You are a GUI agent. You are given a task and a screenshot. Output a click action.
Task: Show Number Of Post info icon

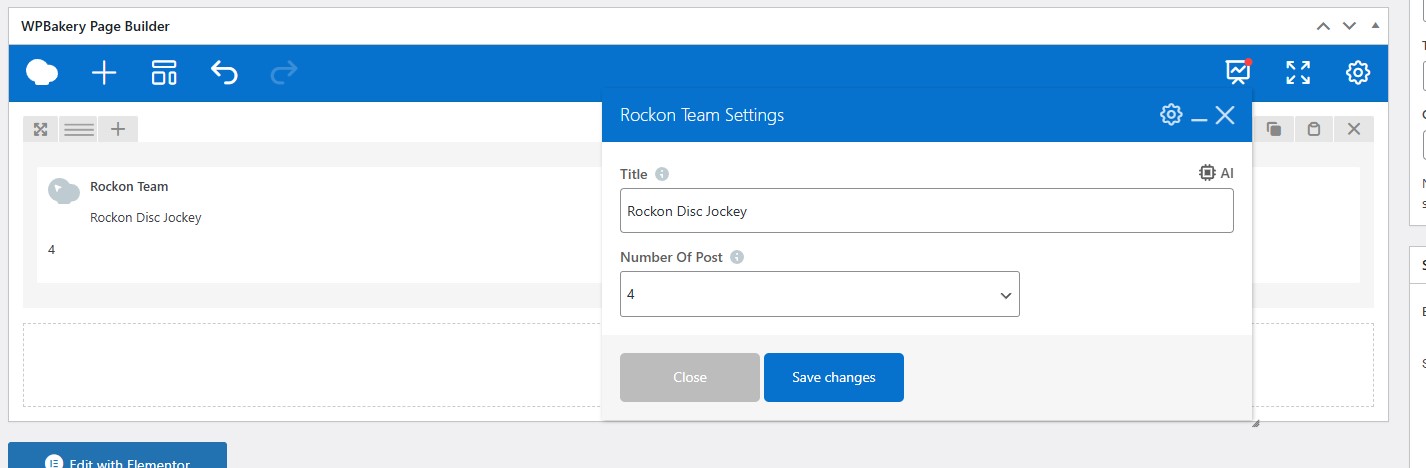coord(737,257)
